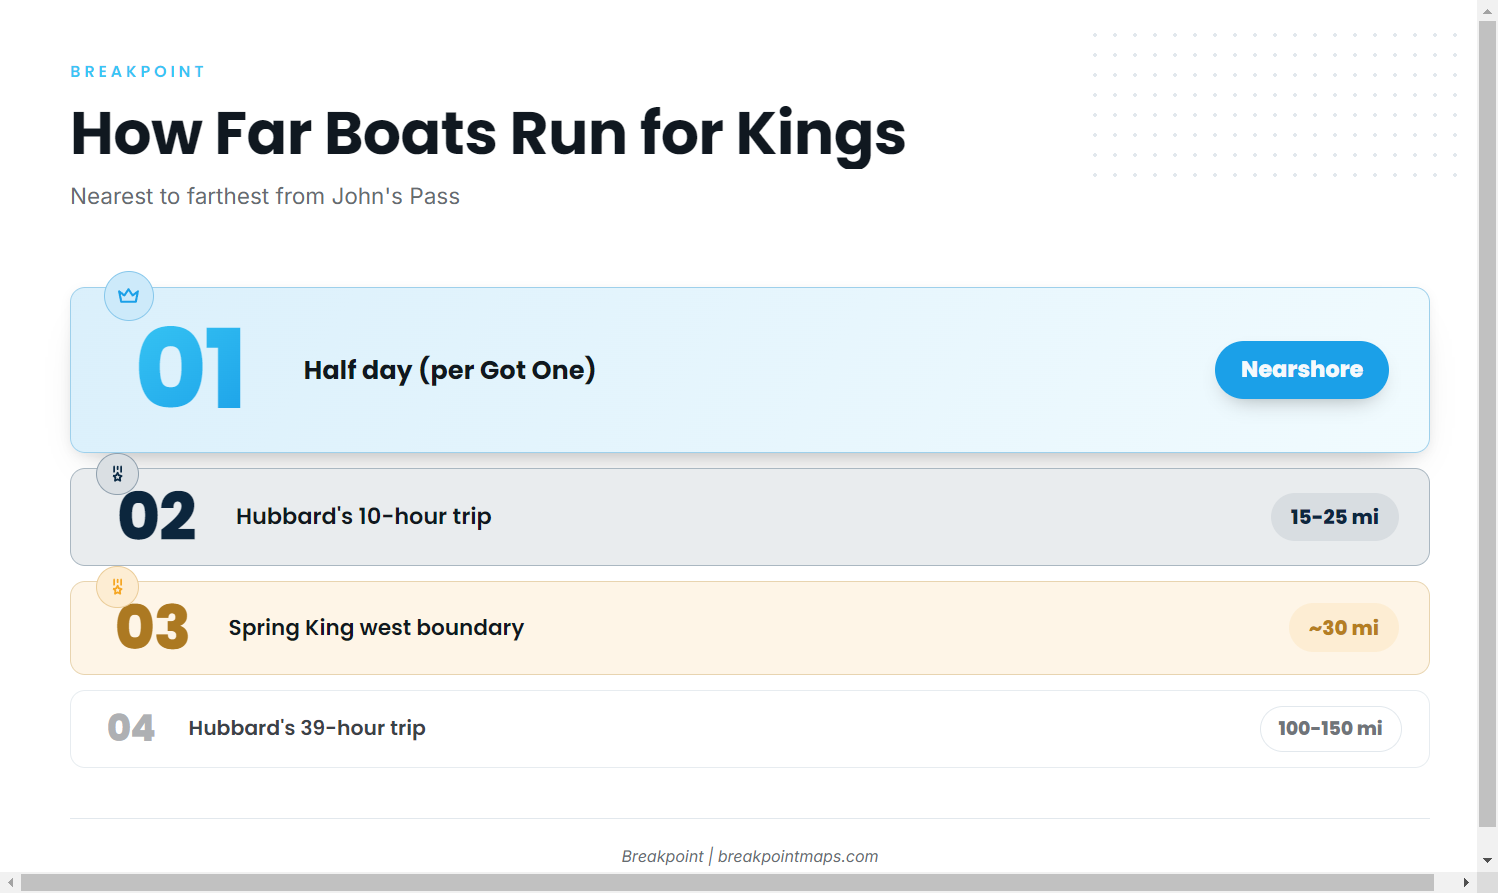Screen dimensions: 1498x893
Task: Click the horizontal scrollbar right arrow
Action: pyautogui.click(x=1466, y=883)
